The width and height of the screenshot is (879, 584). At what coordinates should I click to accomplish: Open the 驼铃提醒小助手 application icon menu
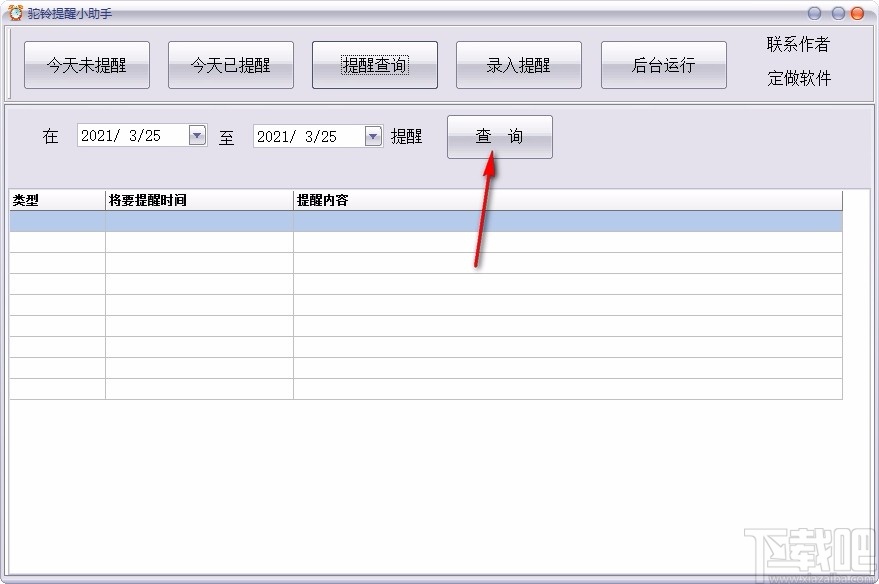tap(14, 13)
